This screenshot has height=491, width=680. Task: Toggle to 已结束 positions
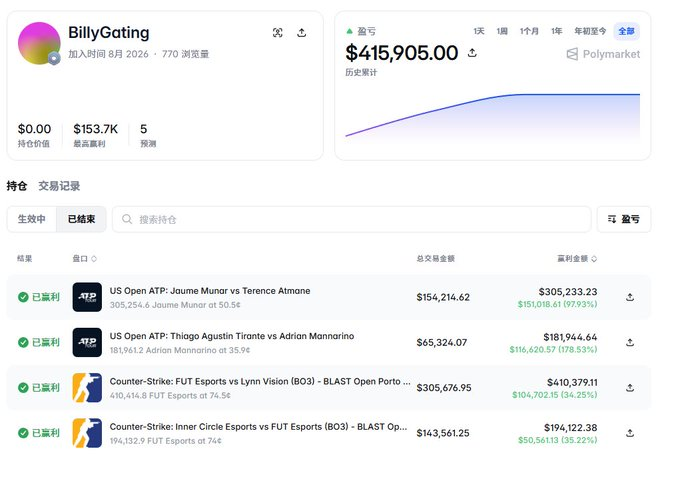click(81, 219)
